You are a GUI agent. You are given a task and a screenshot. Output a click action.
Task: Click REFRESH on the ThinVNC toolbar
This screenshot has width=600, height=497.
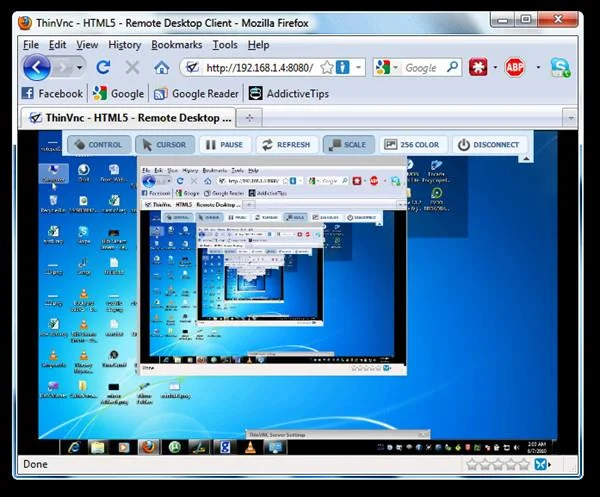286,145
